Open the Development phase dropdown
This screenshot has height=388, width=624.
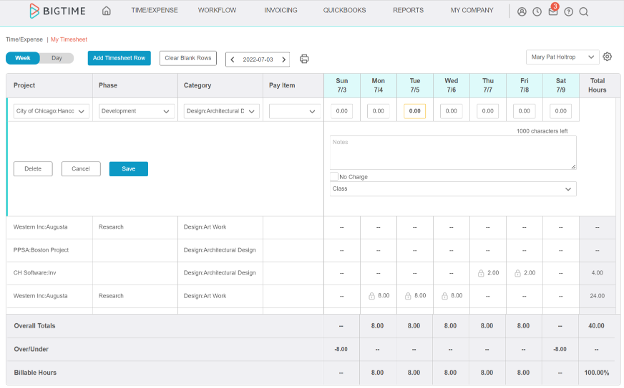(136, 111)
